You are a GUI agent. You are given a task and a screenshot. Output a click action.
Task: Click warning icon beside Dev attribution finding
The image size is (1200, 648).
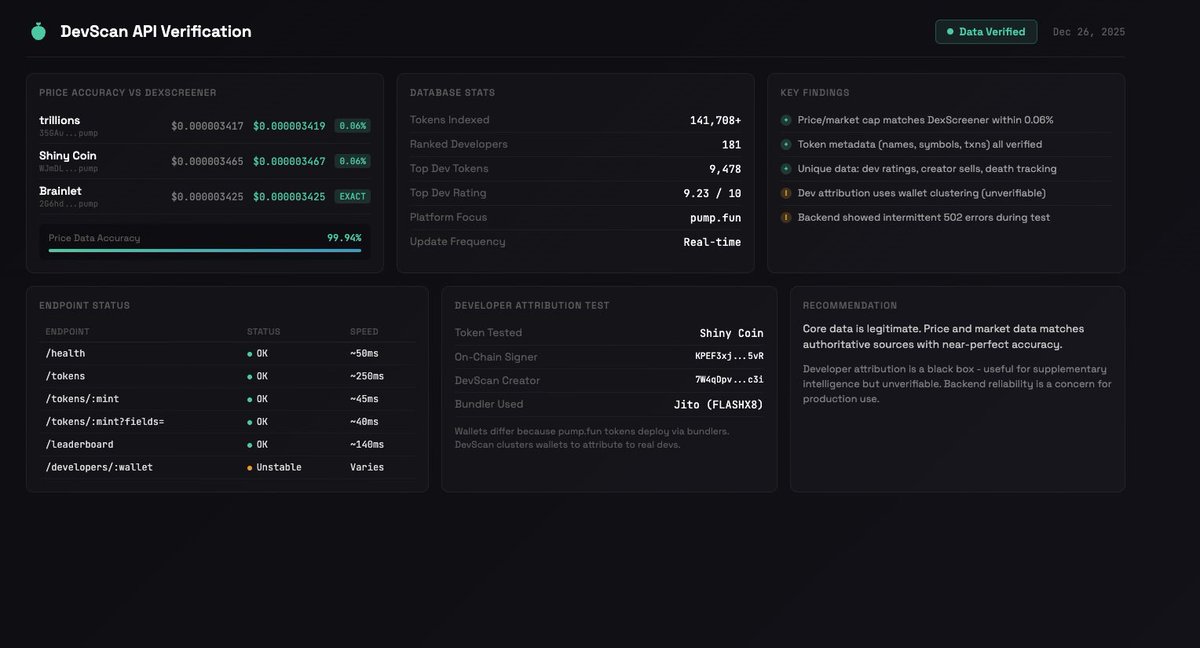(787, 193)
